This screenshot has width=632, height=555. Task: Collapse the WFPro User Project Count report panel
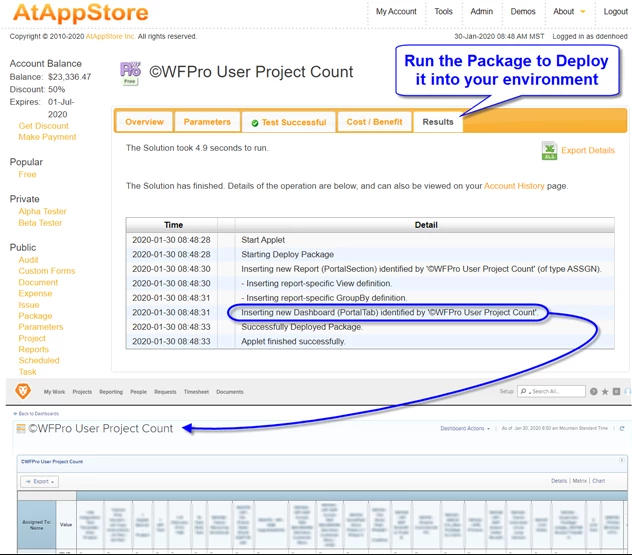click(622, 460)
